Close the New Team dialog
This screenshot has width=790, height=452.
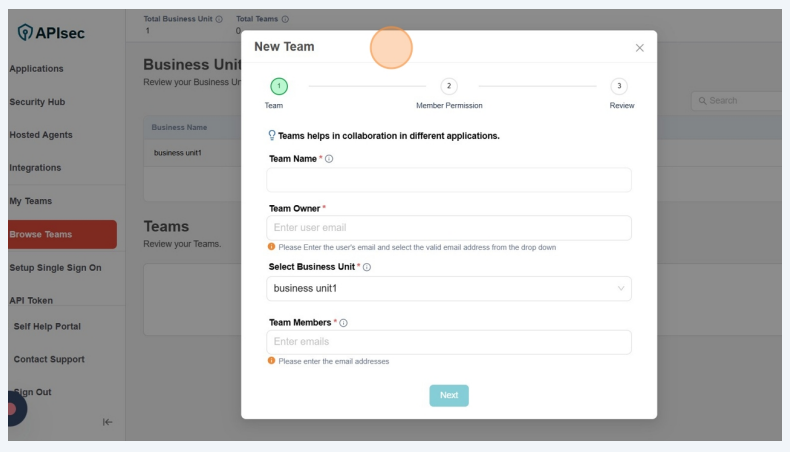[639, 48]
